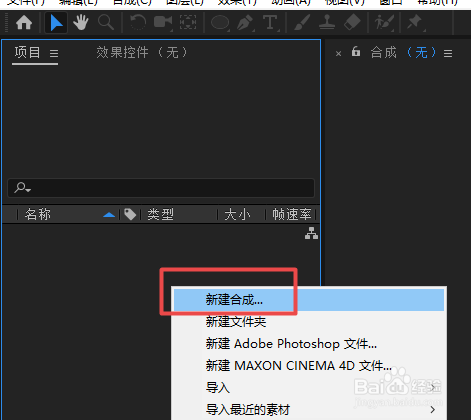Screen dimensions: 471x420
Task: Open the project flowchart view icon
Action: click(311, 233)
